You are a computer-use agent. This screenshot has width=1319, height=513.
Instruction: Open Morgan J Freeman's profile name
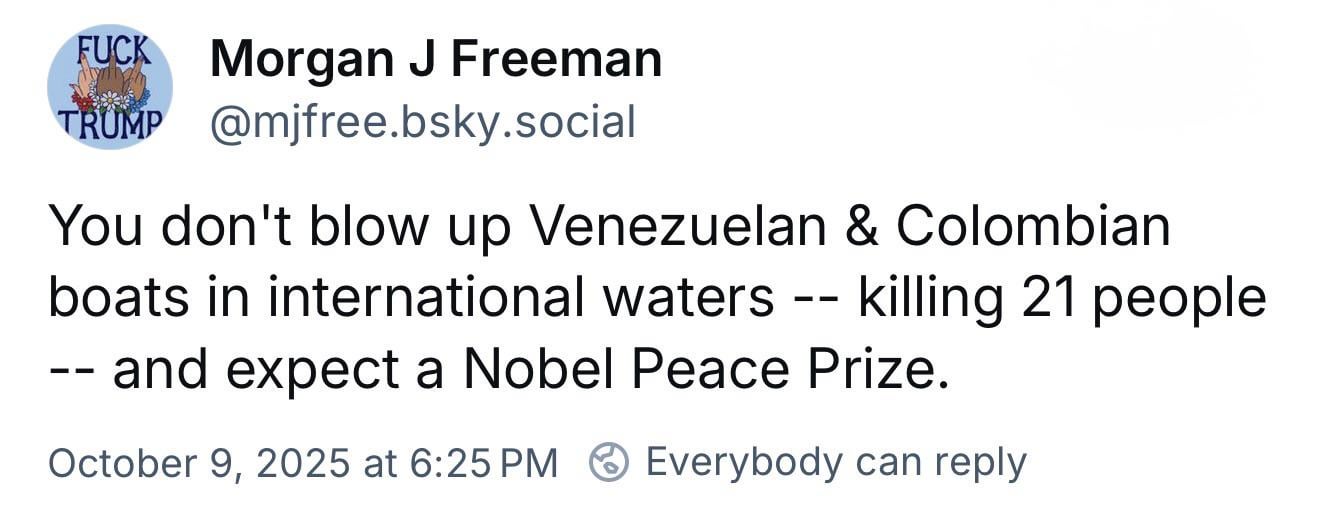[435, 60]
